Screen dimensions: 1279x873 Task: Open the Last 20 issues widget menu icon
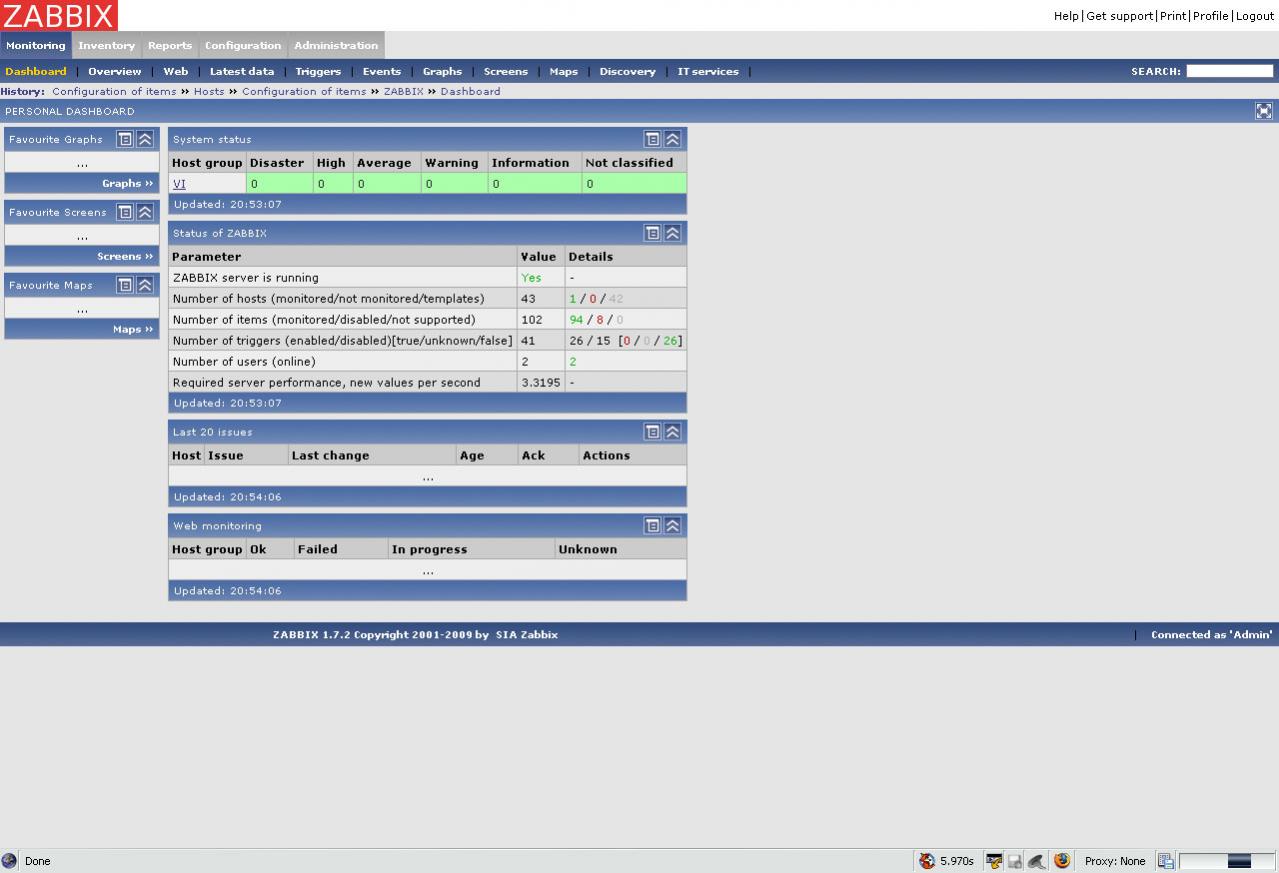[x=652, y=432]
